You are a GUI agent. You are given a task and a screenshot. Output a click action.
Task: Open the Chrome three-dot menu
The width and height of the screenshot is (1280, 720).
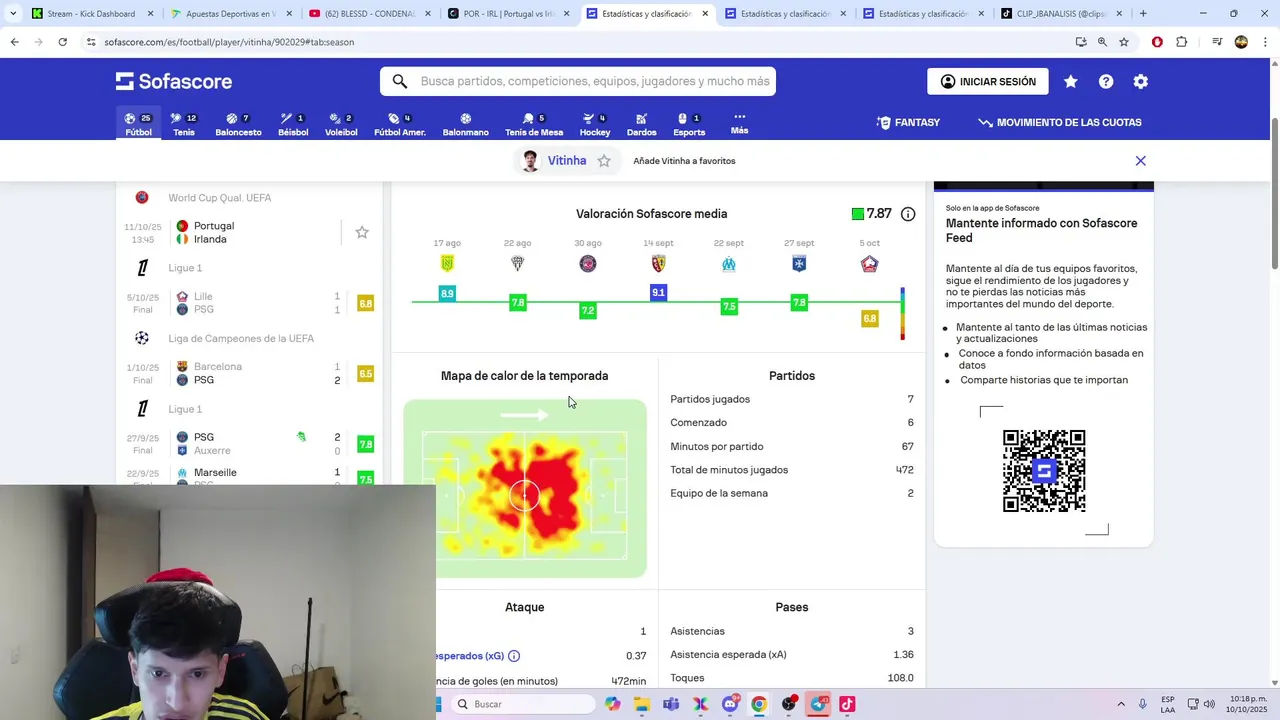click(x=1265, y=42)
